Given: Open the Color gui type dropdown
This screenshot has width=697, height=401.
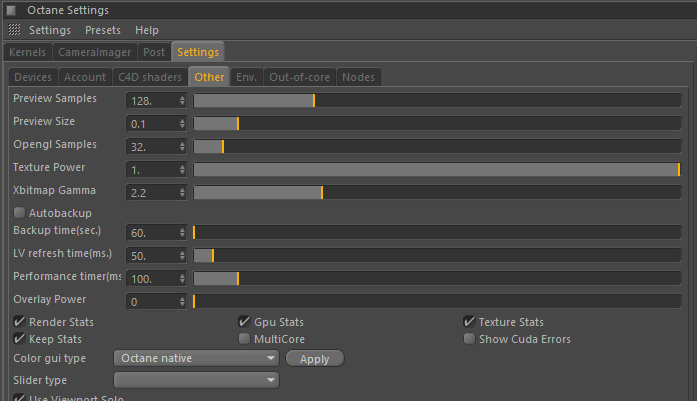Looking at the screenshot, I should [197, 358].
